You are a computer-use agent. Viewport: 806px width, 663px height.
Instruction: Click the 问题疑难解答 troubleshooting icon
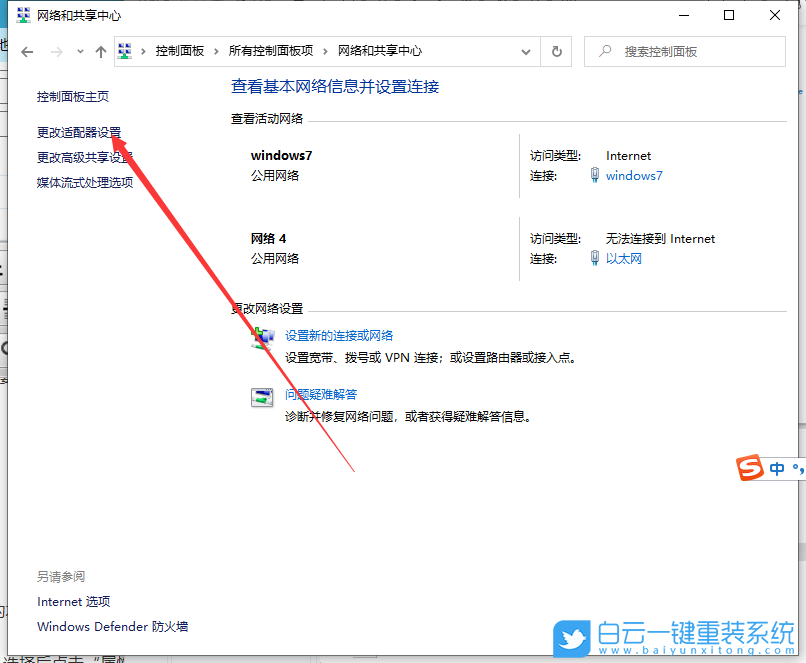point(262,396)
